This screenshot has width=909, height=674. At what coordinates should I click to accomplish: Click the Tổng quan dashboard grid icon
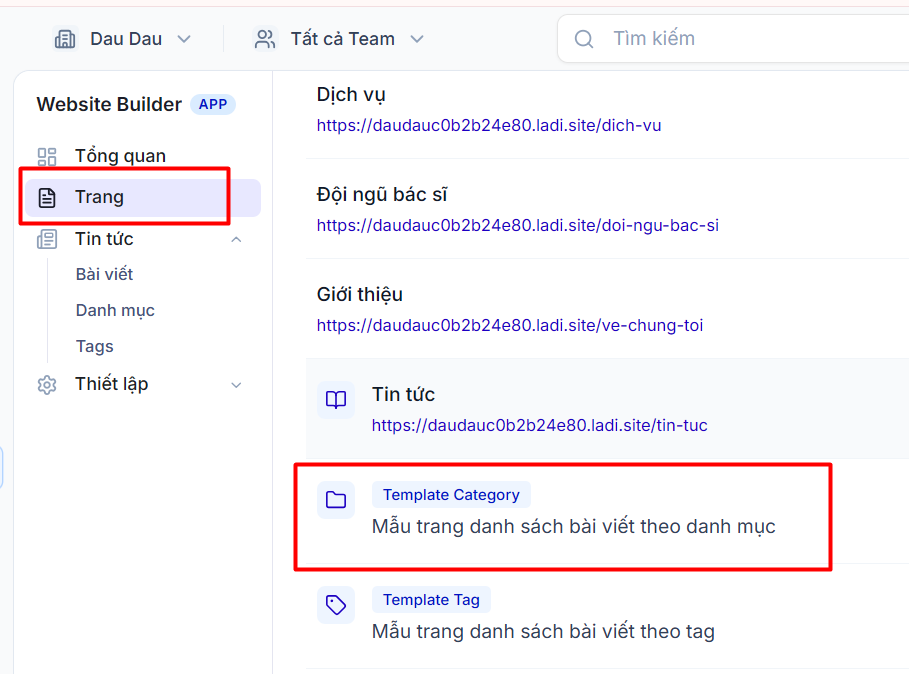click(x=47, y=156)
